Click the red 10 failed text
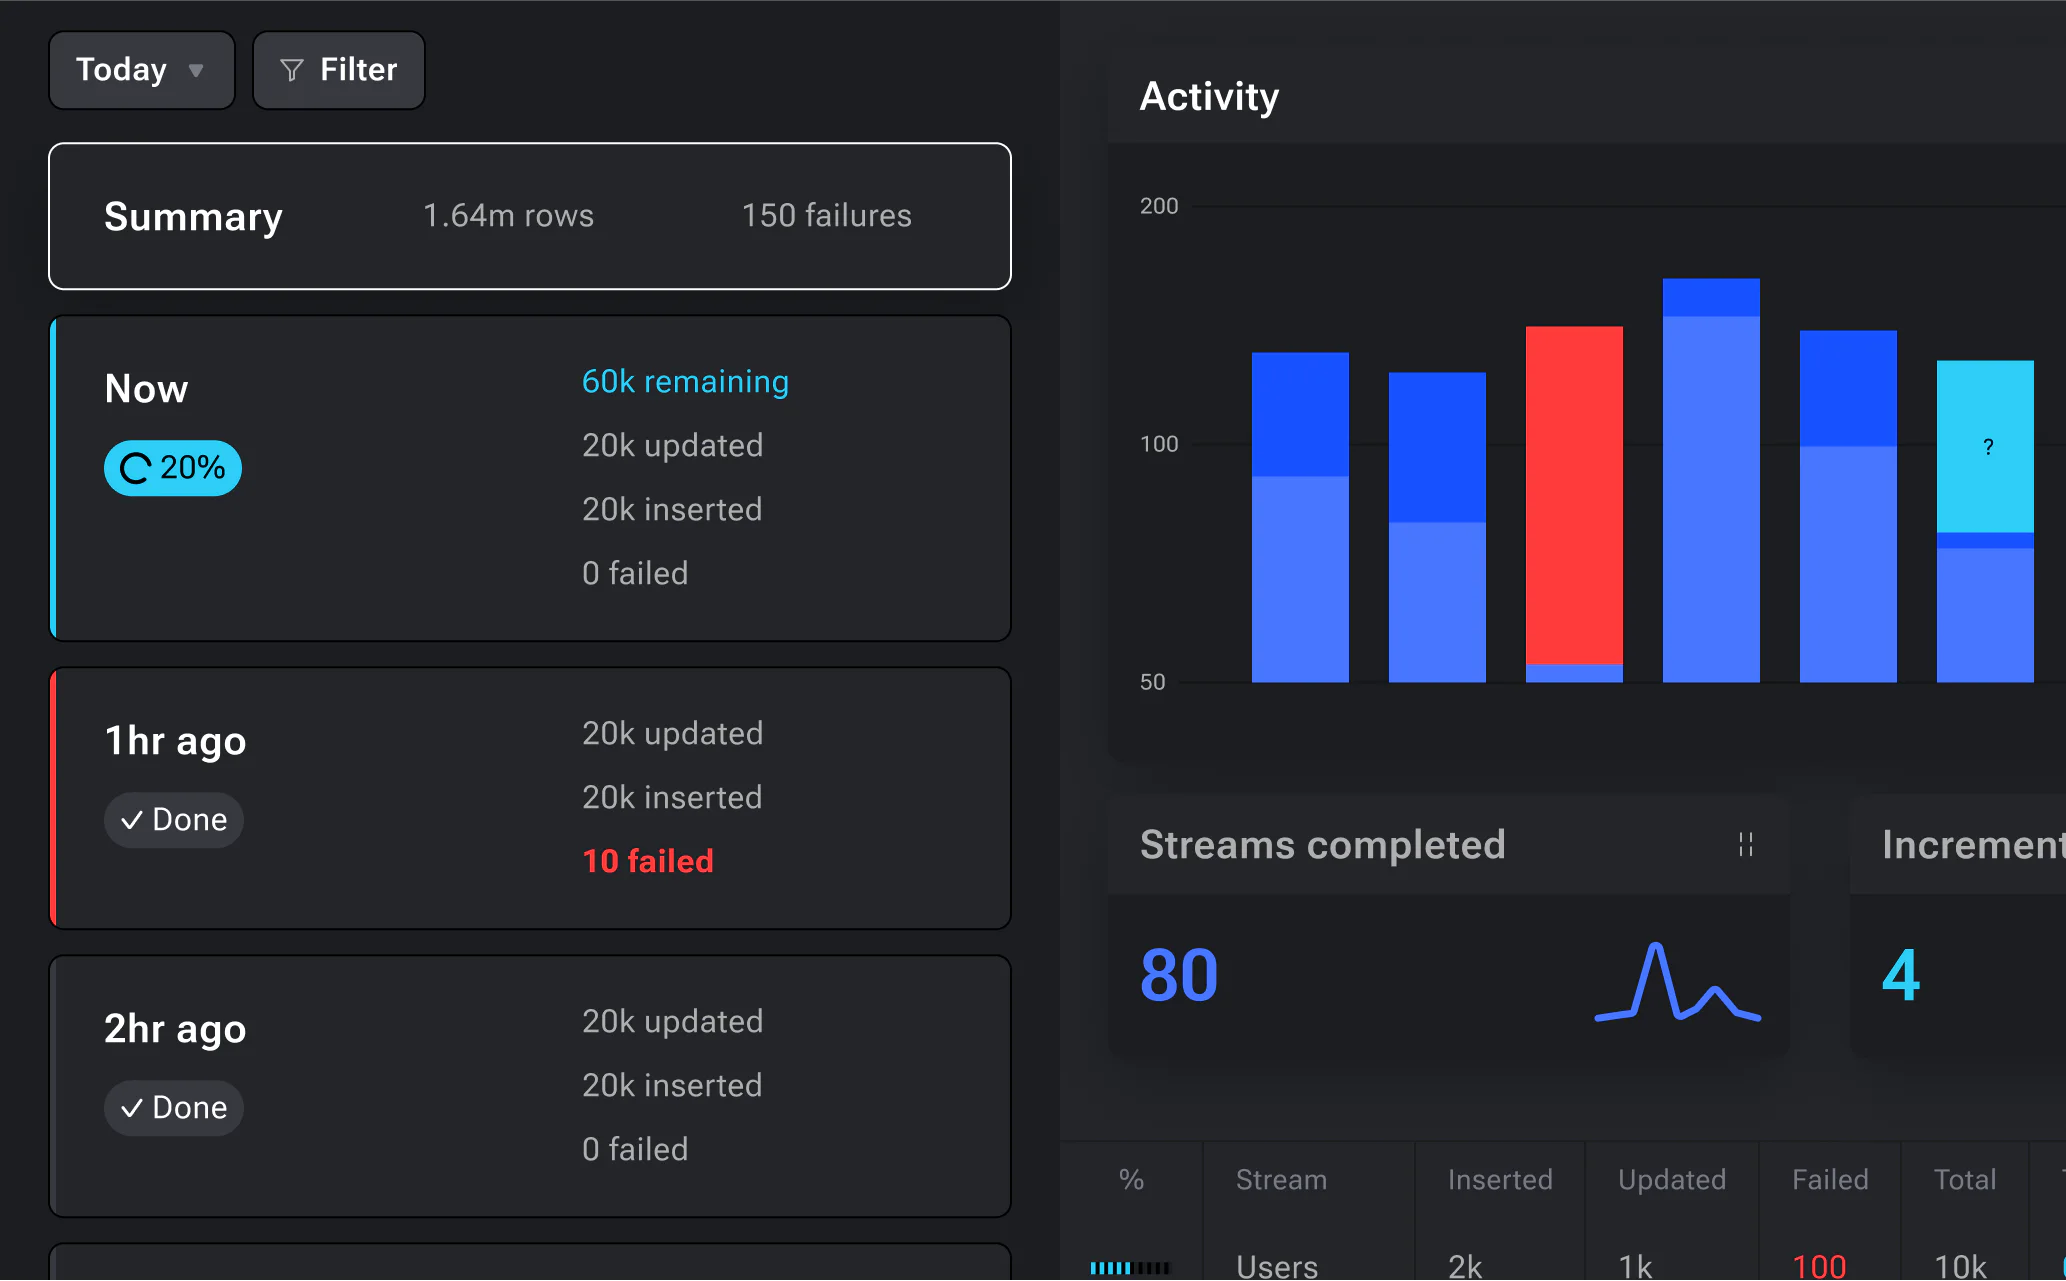 click(x=648, y=861)
